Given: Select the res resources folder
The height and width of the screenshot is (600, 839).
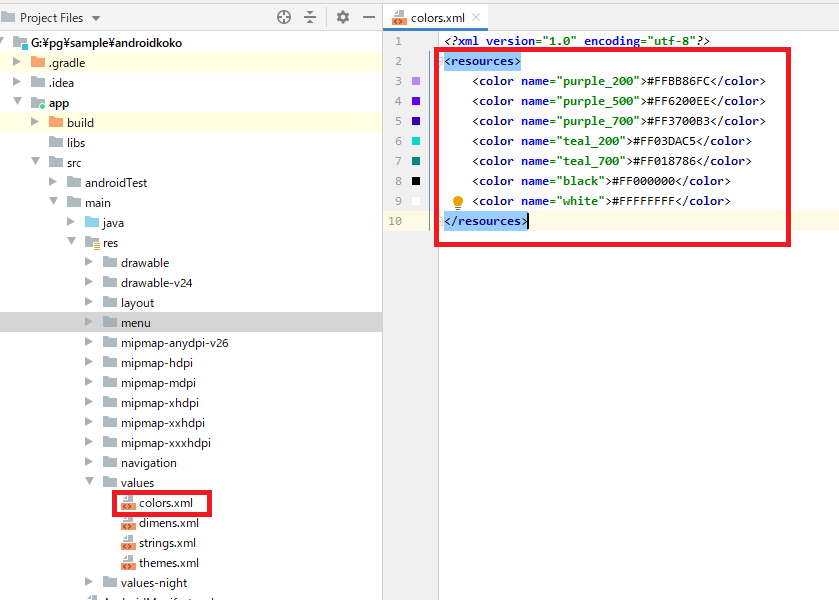Looking at the screenshot, I should tap(110, 243).
